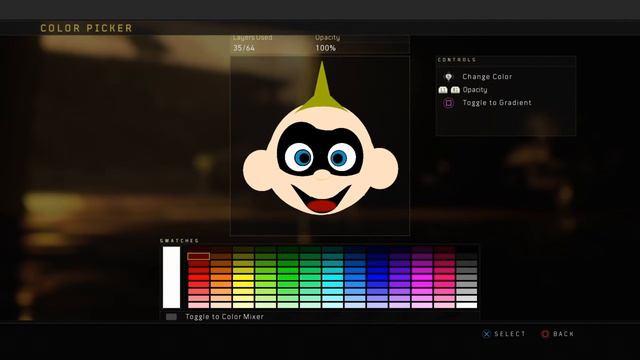Click the COLOR PICKER screen title
640x360 pixels.
click(87, 28)
